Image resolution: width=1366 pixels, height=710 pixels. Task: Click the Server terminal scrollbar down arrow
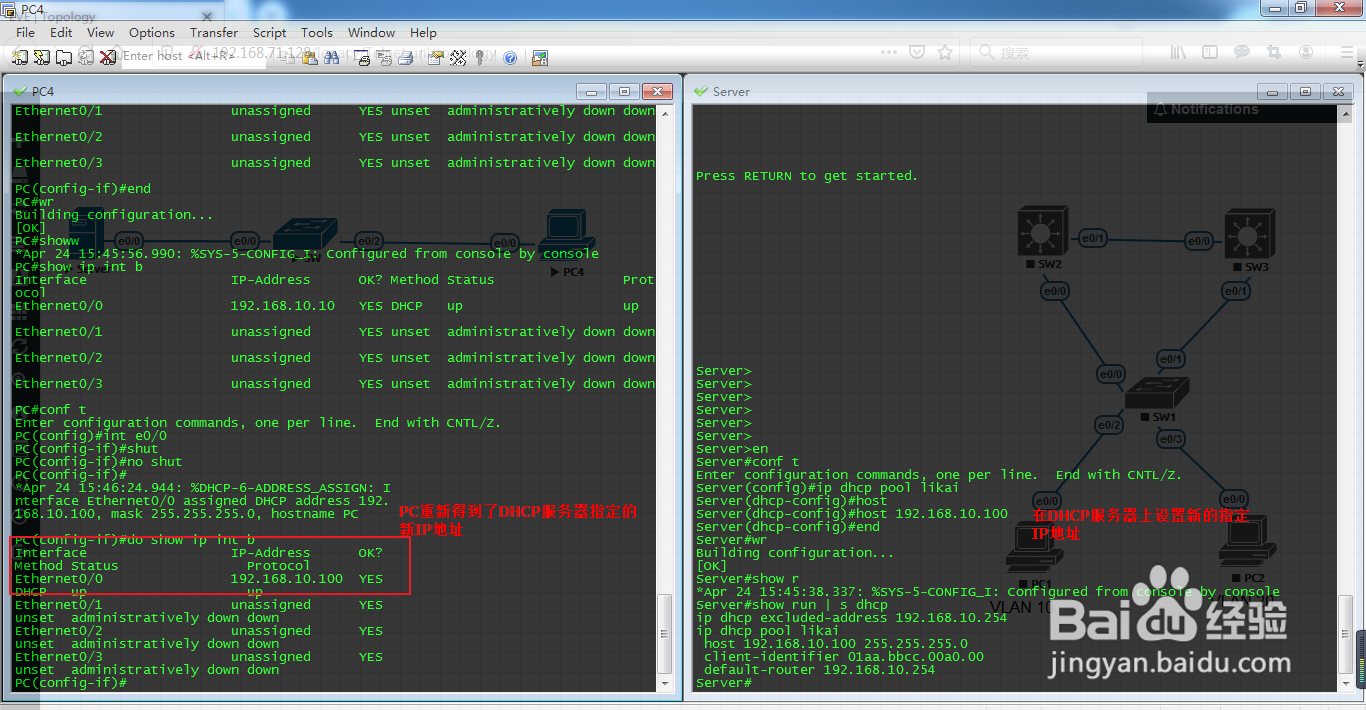(x=1347, y=682)
